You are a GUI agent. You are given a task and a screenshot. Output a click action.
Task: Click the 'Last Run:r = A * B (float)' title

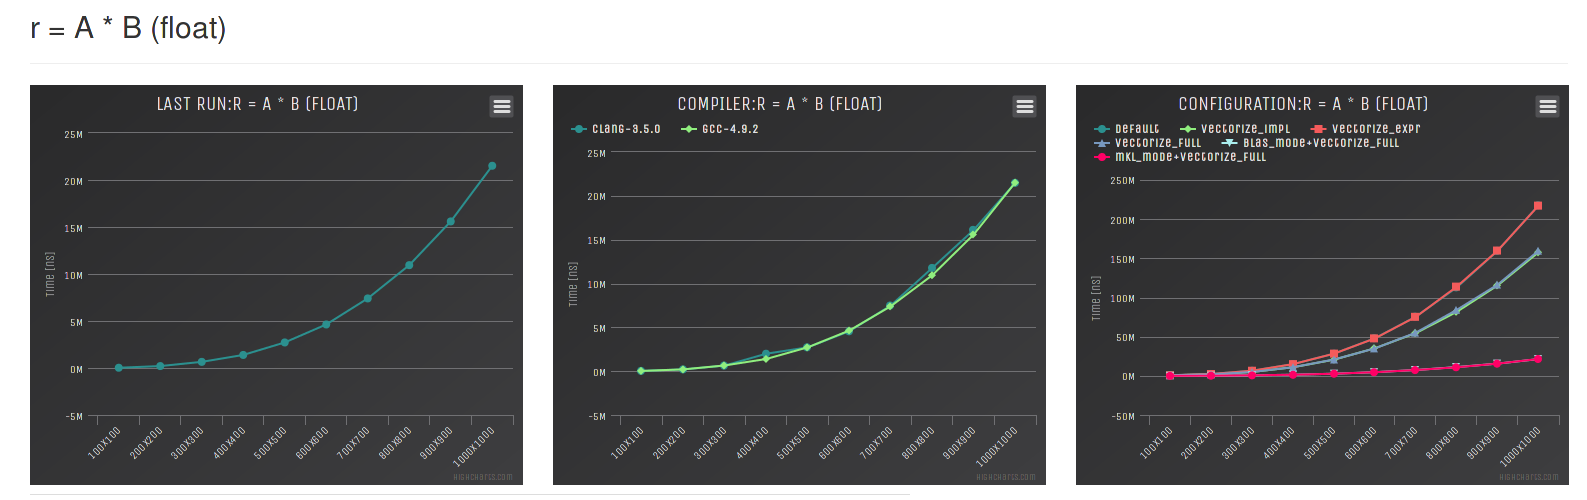pyautogui.click(x=257, y=104)
